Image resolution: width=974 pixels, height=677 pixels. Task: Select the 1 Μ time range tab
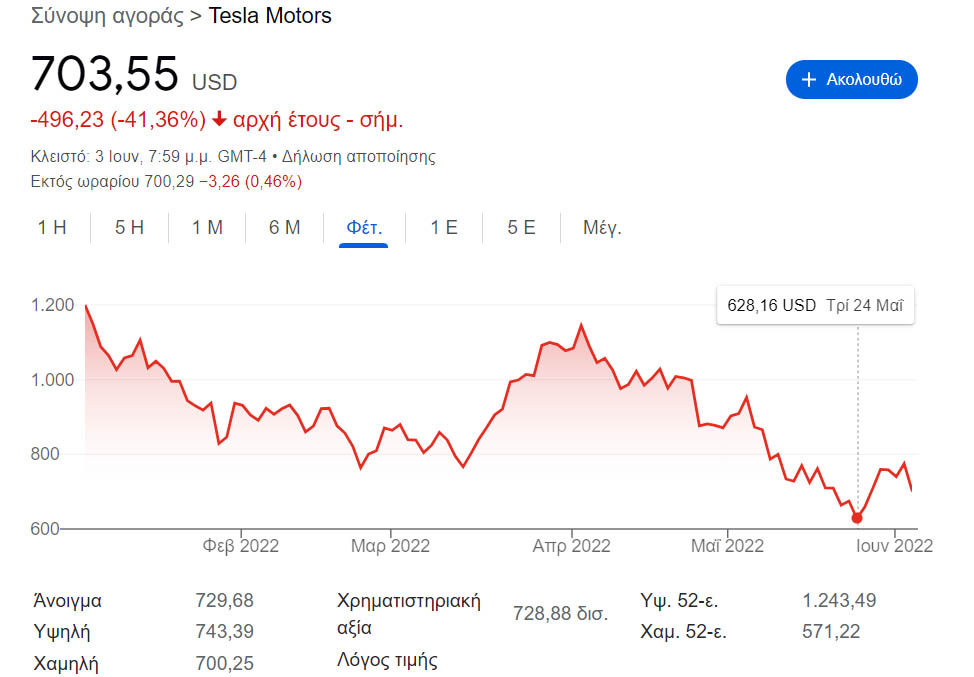pyautogui.click(x=207, y=227)
